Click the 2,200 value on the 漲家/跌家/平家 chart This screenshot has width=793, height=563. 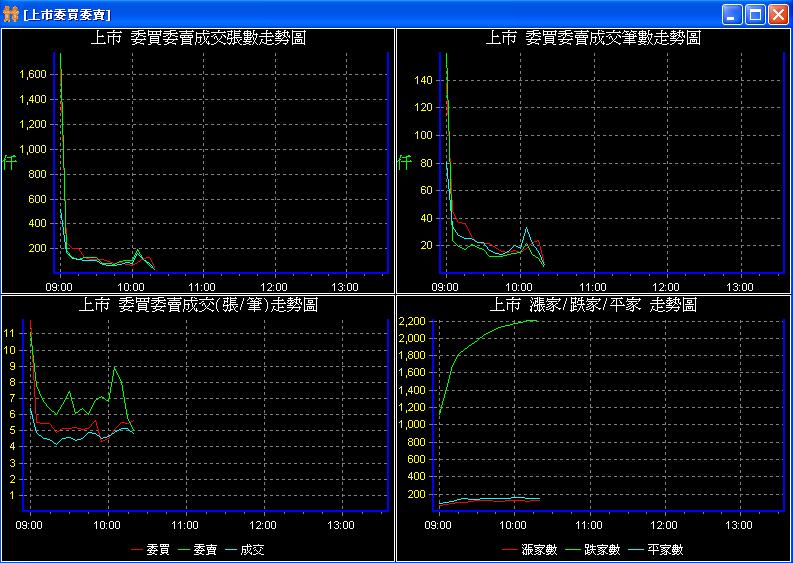tap(412, 321)
